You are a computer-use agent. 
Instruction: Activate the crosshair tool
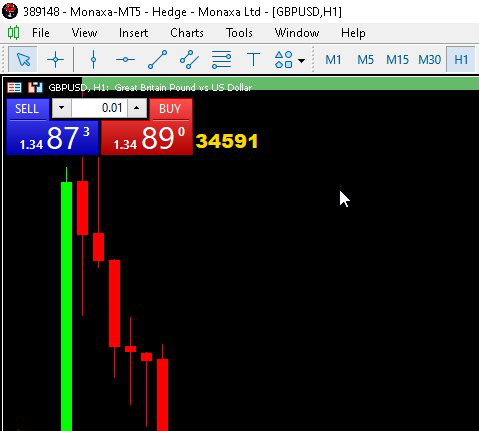[x=55, y=60]
